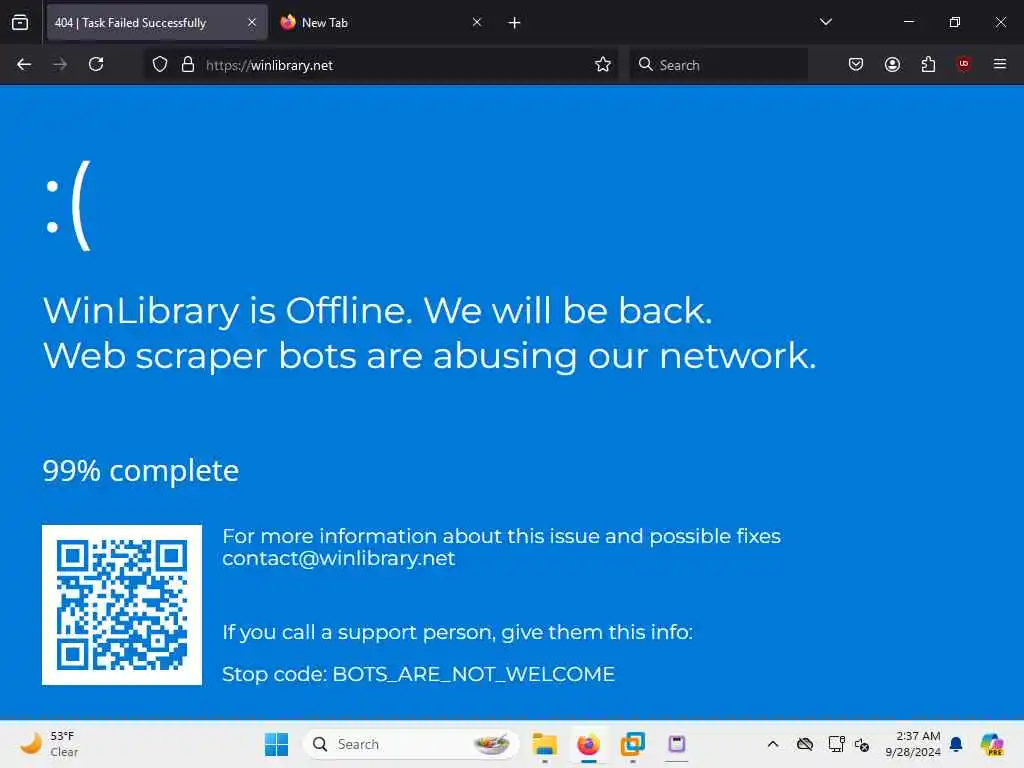Click contact@winlibrary.net email text

point(338,558)
